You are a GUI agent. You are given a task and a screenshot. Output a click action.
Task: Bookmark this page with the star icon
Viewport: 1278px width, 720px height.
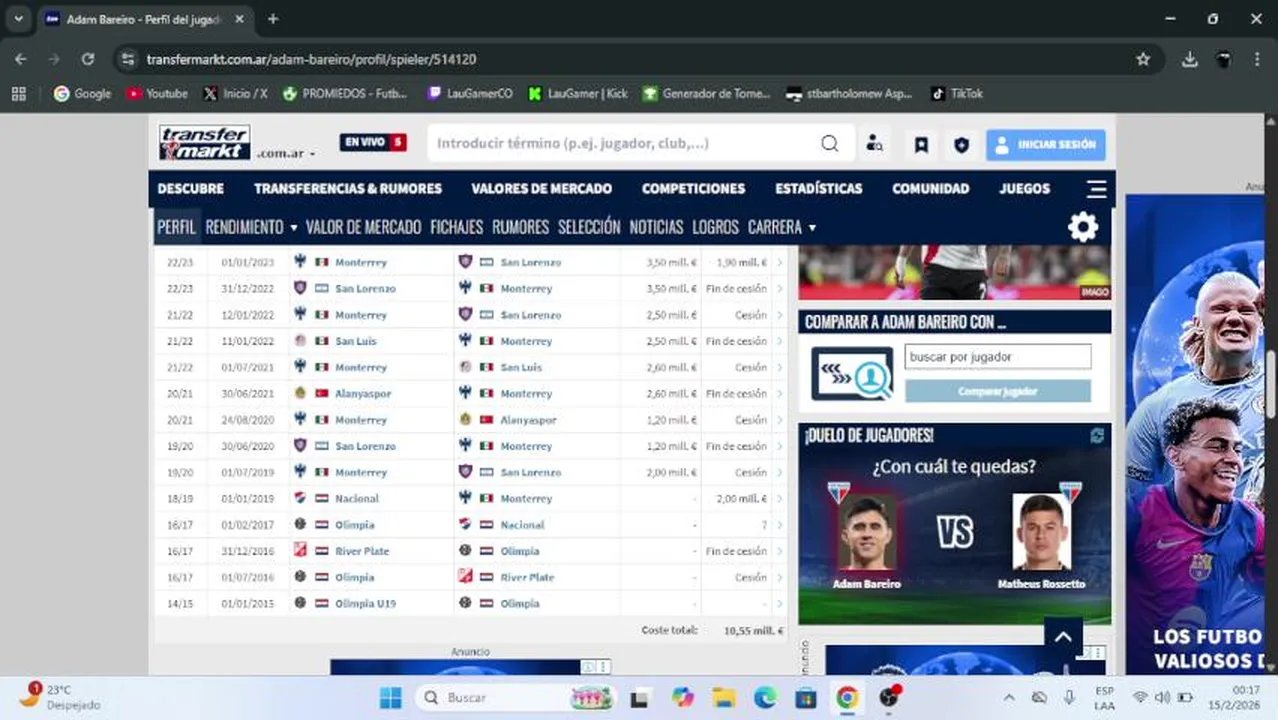coord(1143,59)
